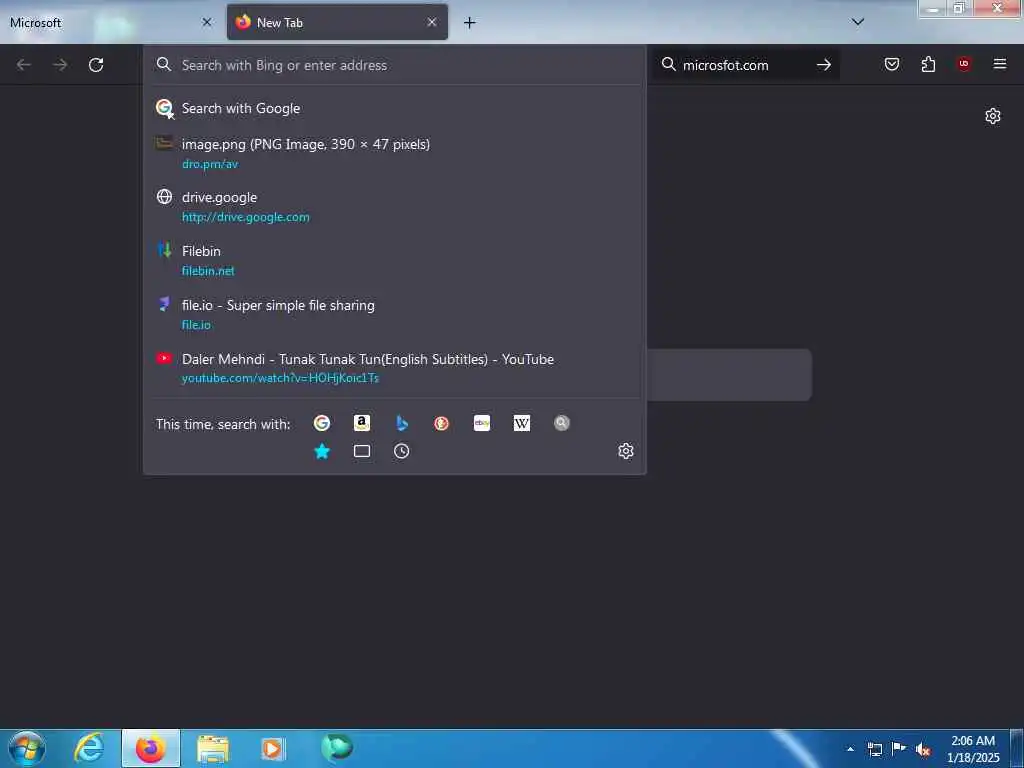Search this time with DuckDuckGo icon
The height and width of the screenshot is (768, 1024).
click(x=441, y=423)
